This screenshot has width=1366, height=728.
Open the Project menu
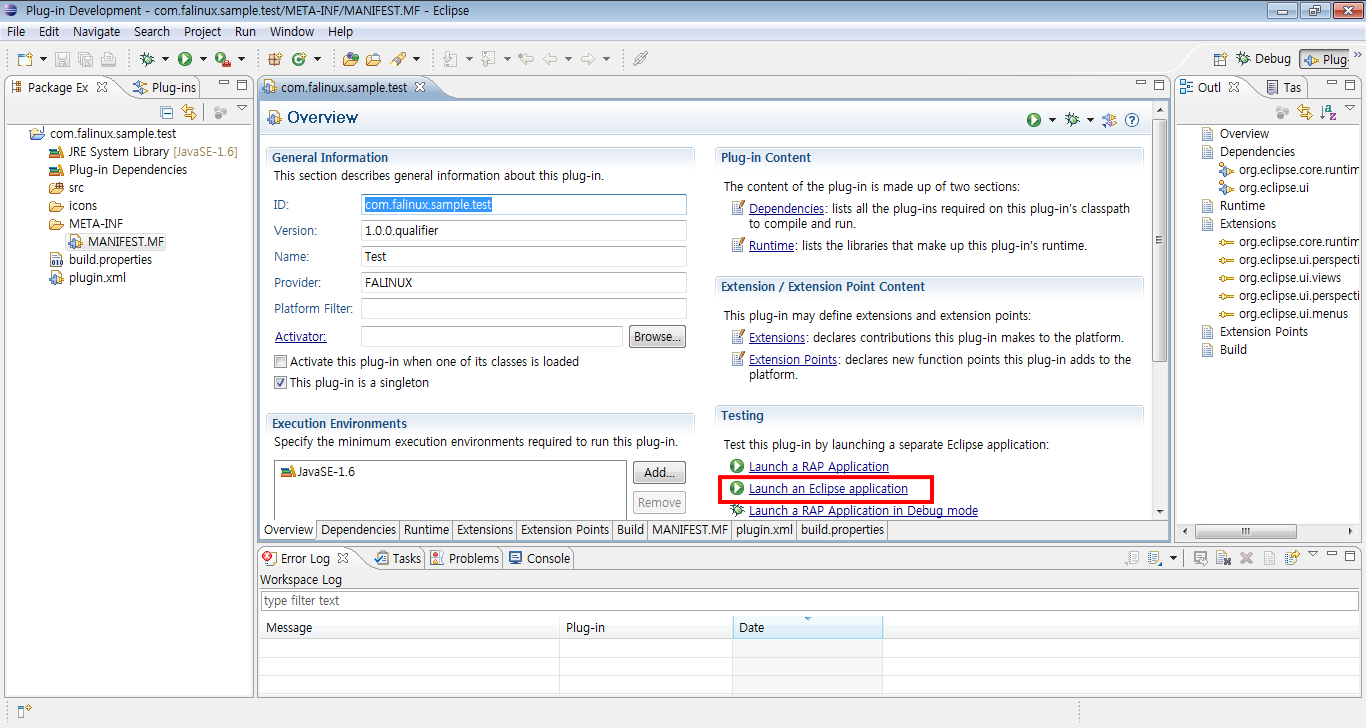(x=202, y=32)
